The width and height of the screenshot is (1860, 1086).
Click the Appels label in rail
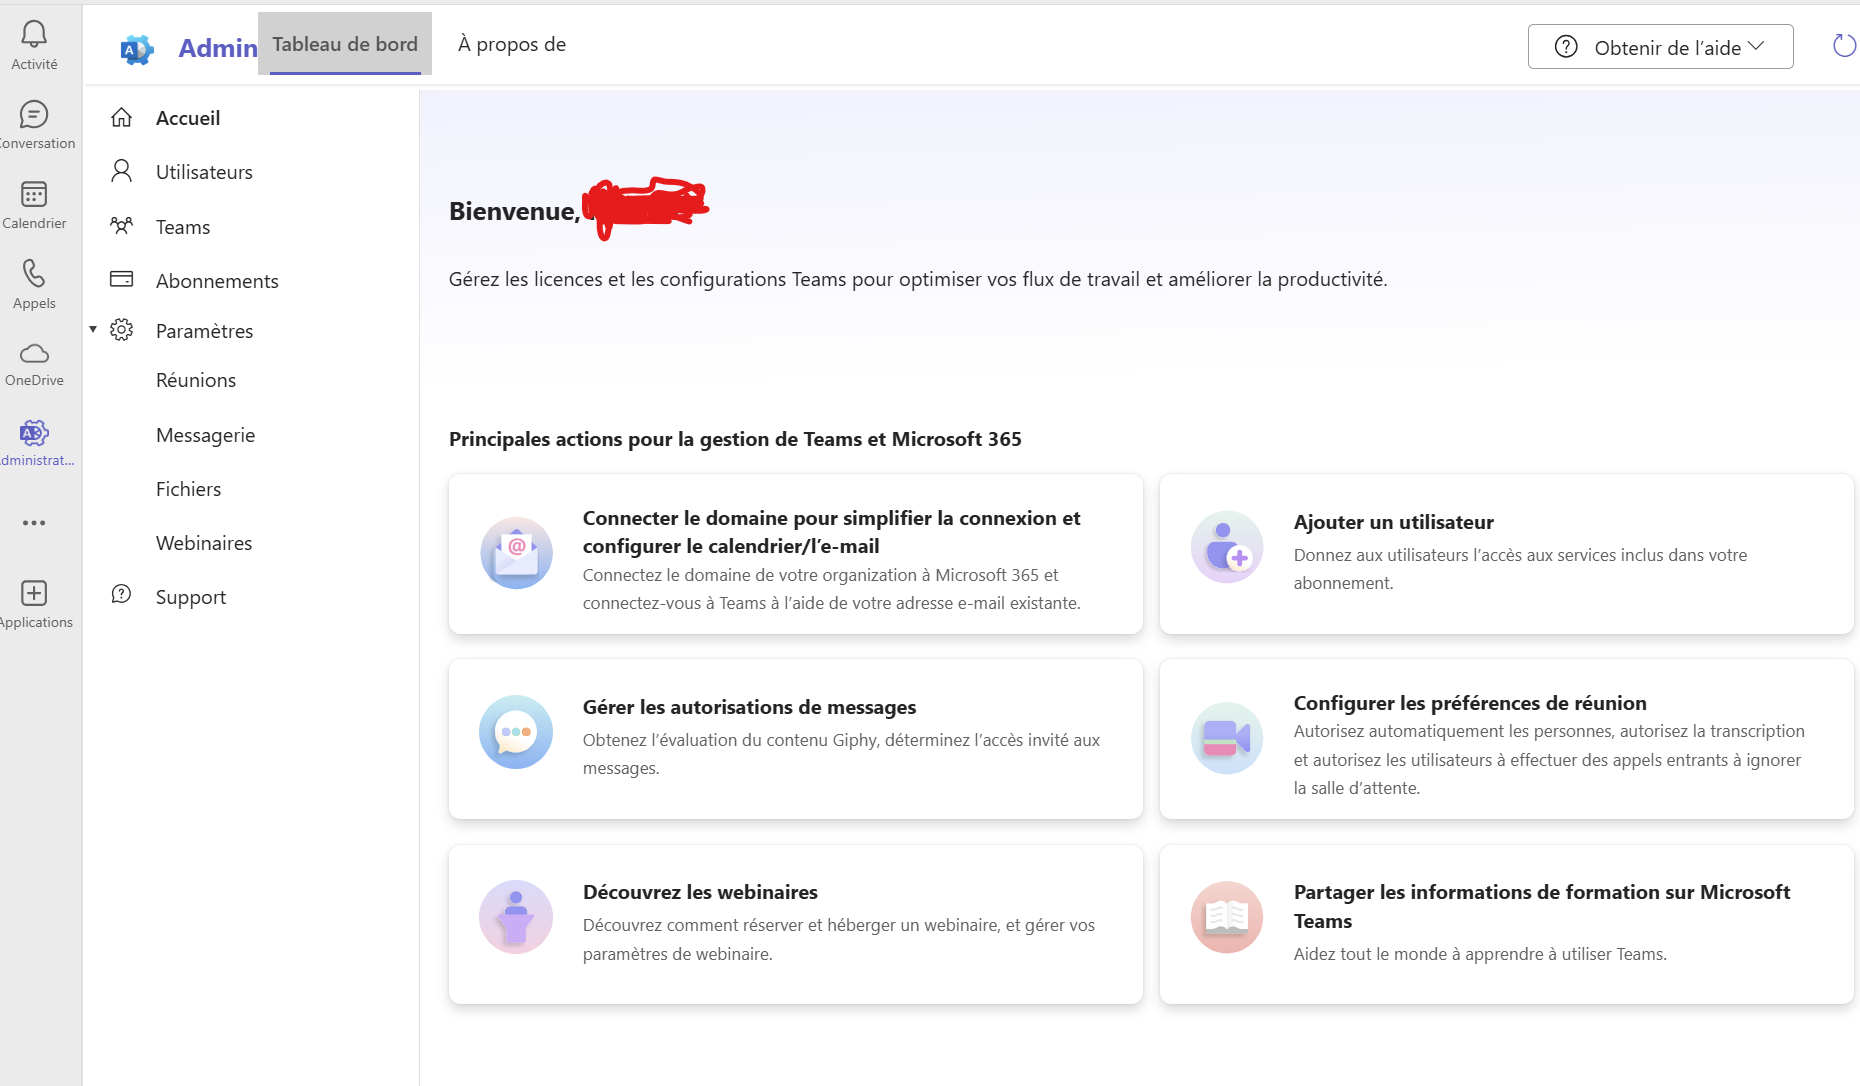tap(34, 303)
